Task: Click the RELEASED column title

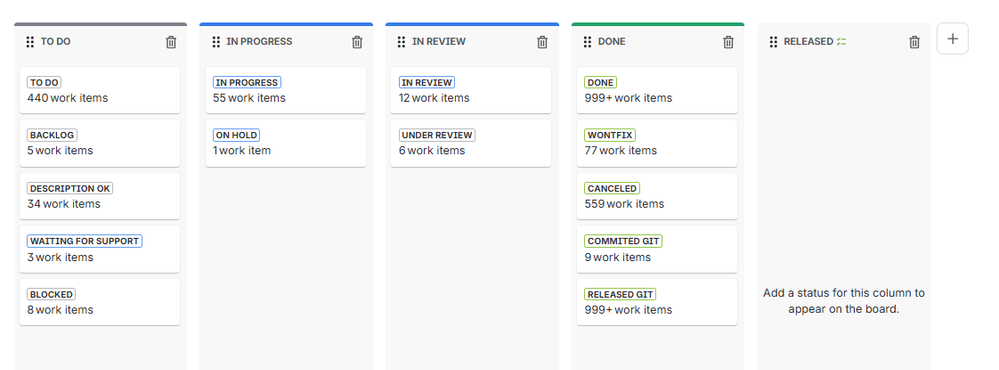Action: [809, 41]
